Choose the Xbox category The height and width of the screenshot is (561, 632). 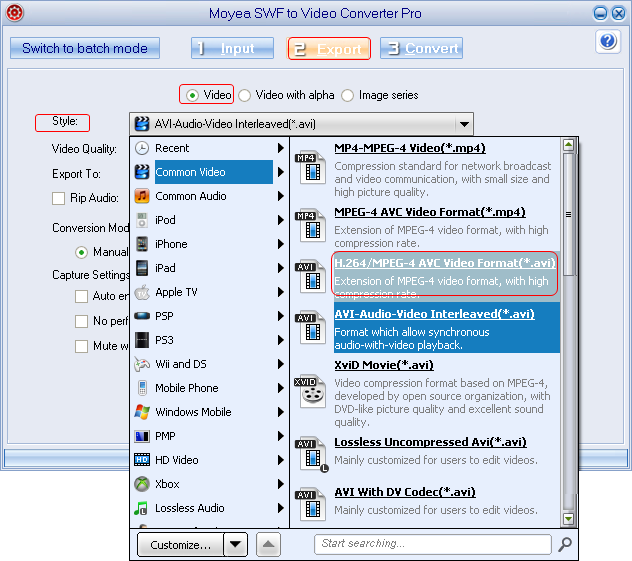[x=210, y=484]
